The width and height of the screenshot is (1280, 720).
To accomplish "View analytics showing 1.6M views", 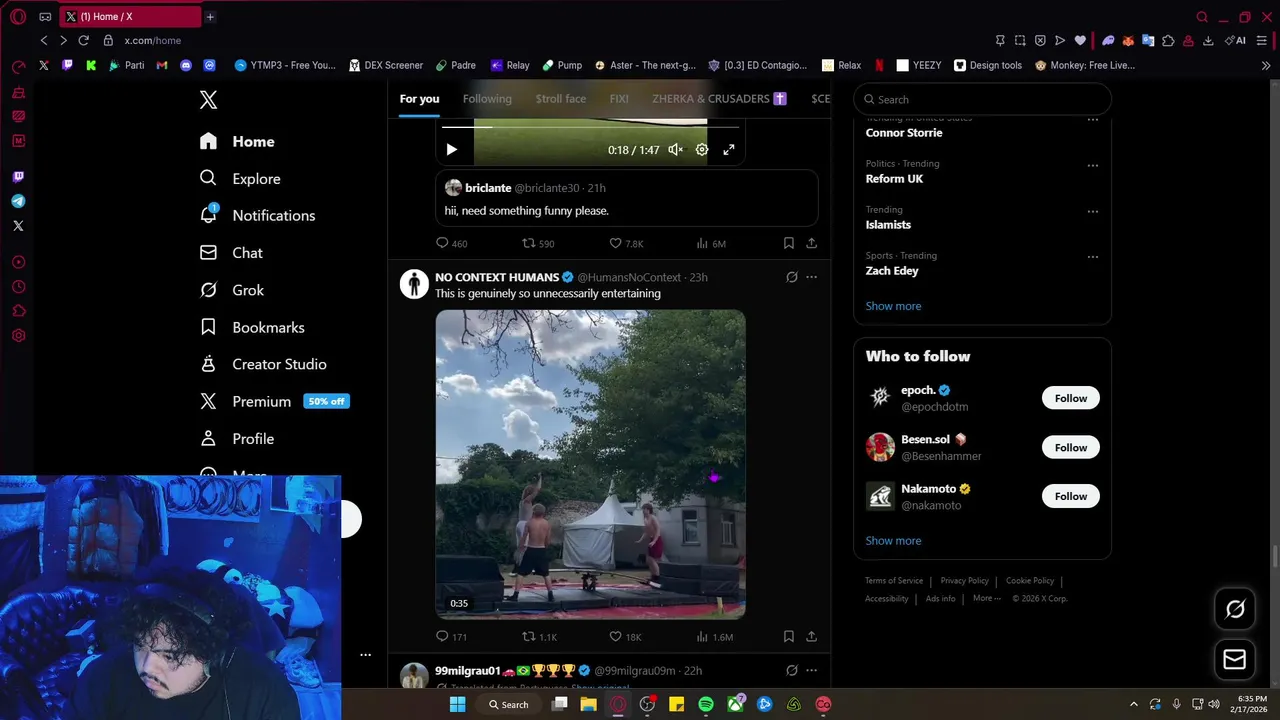I will (x=713, y=636).
